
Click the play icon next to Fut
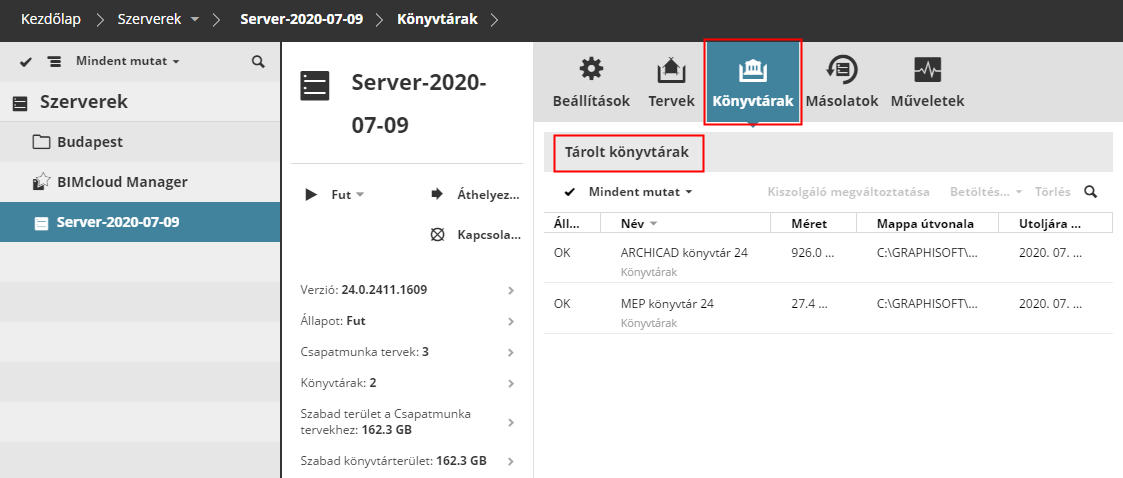pyautogui.click(x=311, y=194)
